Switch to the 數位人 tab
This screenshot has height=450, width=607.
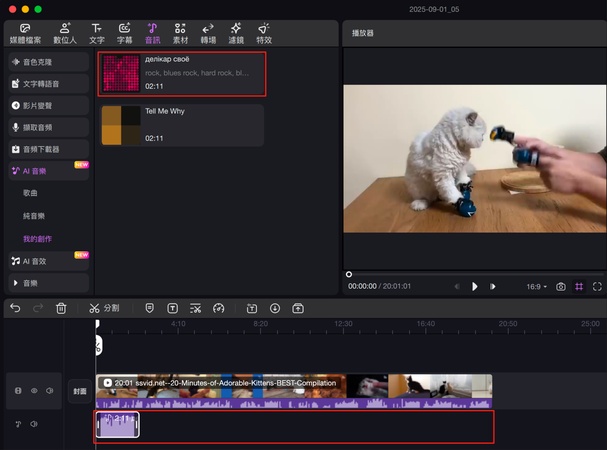(x=65, y=34)
